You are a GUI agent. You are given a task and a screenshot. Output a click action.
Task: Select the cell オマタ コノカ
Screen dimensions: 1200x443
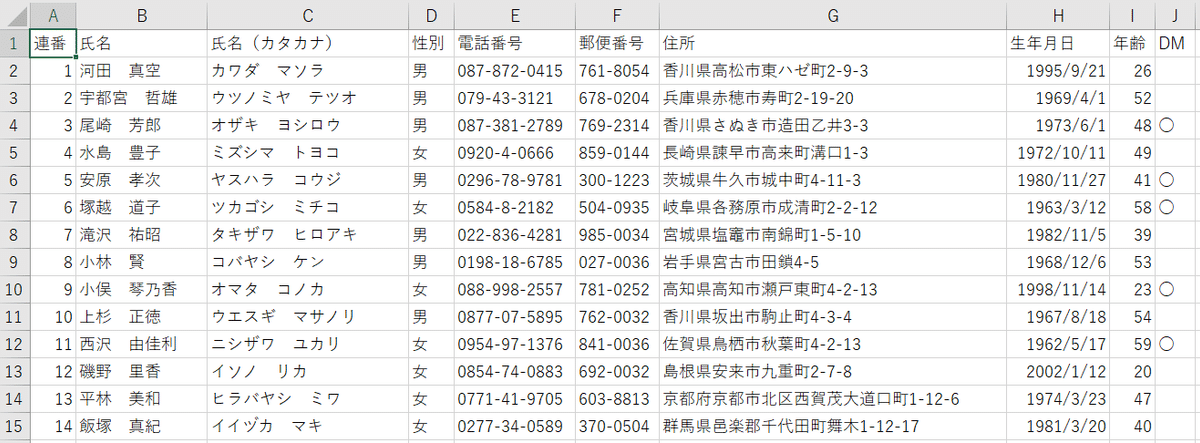(308, 289)
